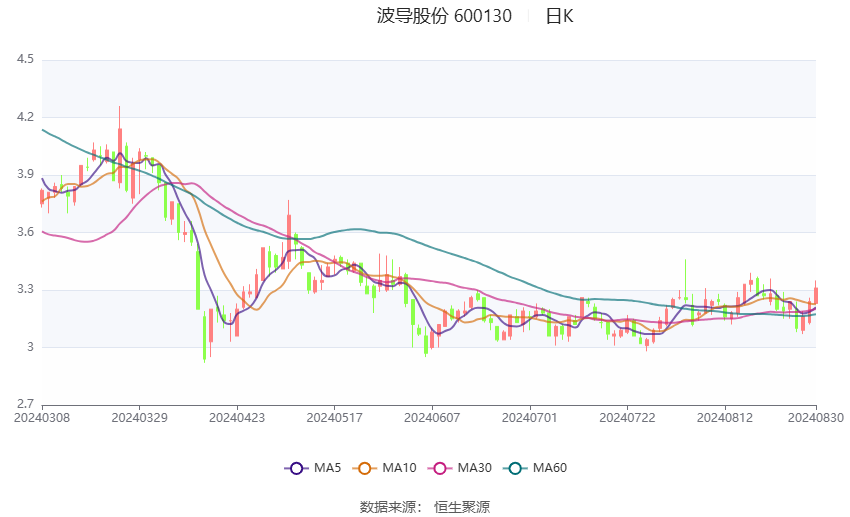Screen dimensions: 850x517
Task: Click the 恒生聚源 data source text
Action: 462,507
